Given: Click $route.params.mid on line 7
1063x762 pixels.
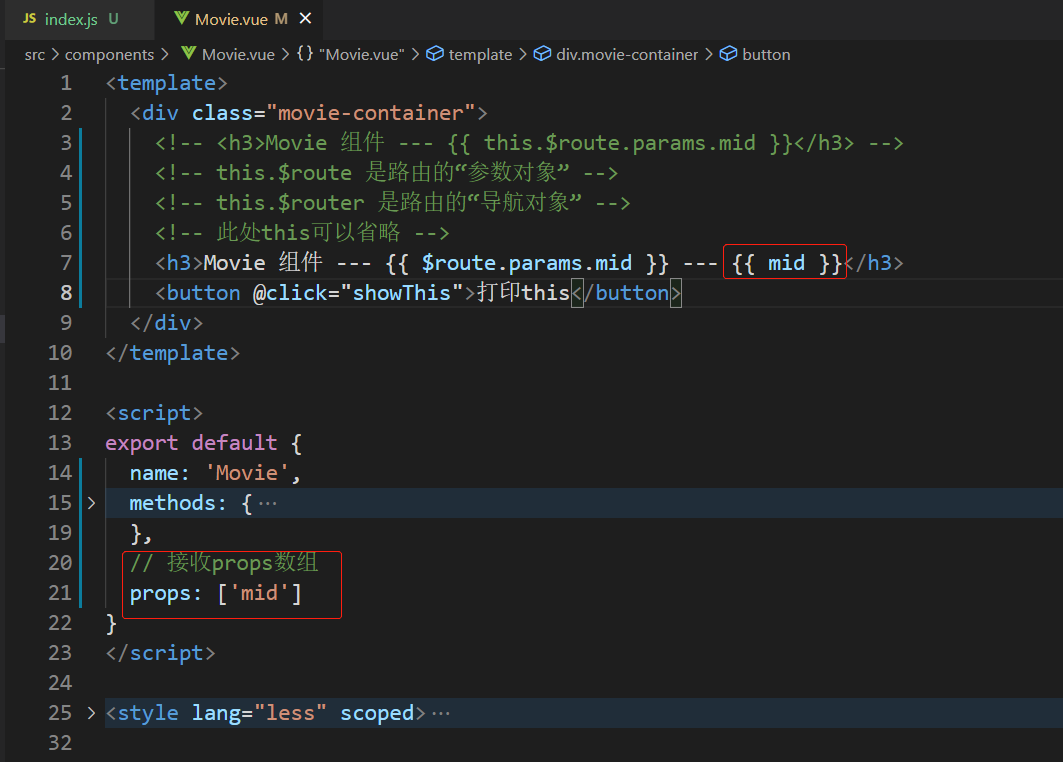Looking at the screenshot, I should 526,263.
